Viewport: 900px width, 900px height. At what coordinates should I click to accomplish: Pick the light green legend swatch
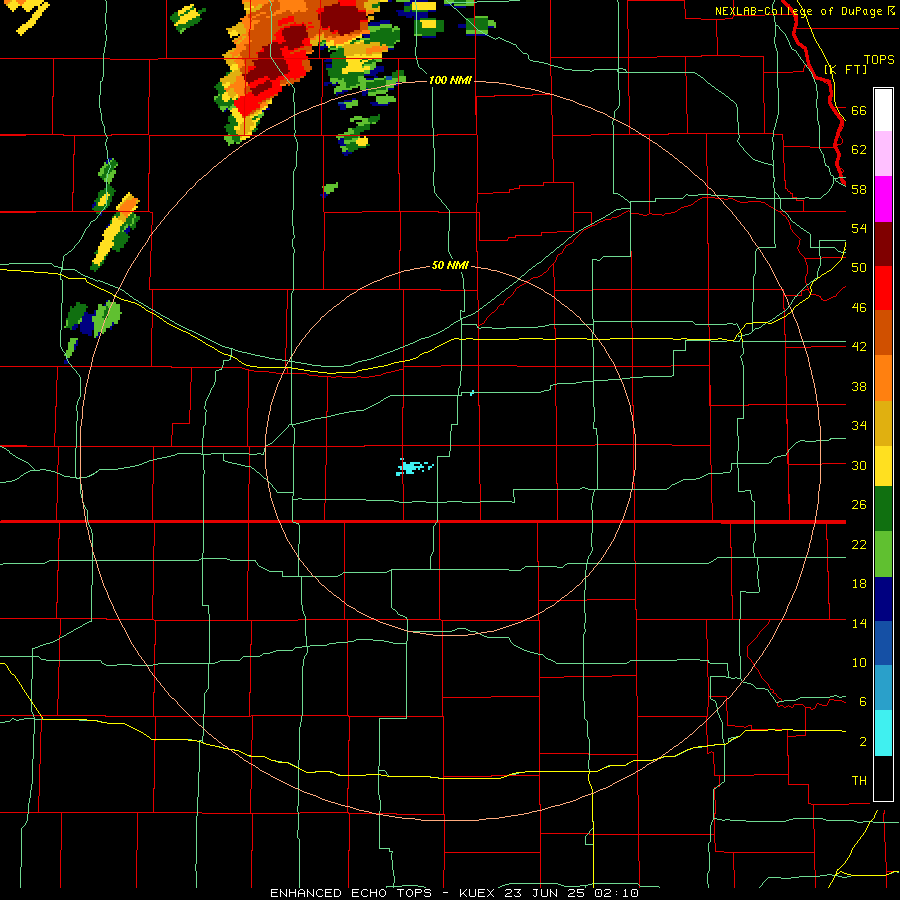[883, 554]
